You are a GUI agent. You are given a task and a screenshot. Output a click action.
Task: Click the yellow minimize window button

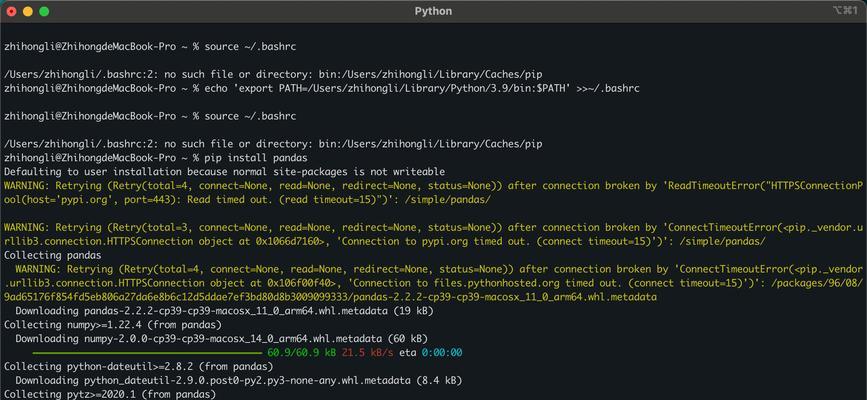point(28,11)
